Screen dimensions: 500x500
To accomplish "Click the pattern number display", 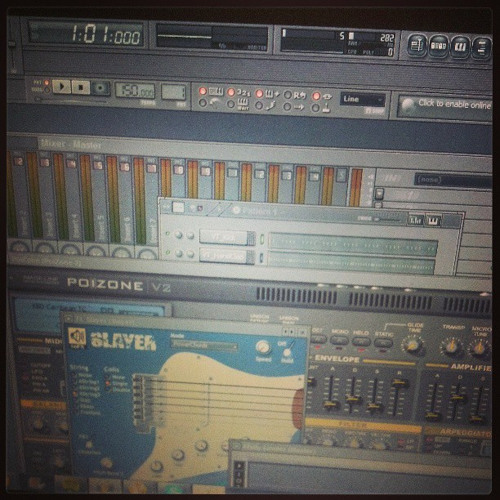I will (x=173, y=92).
